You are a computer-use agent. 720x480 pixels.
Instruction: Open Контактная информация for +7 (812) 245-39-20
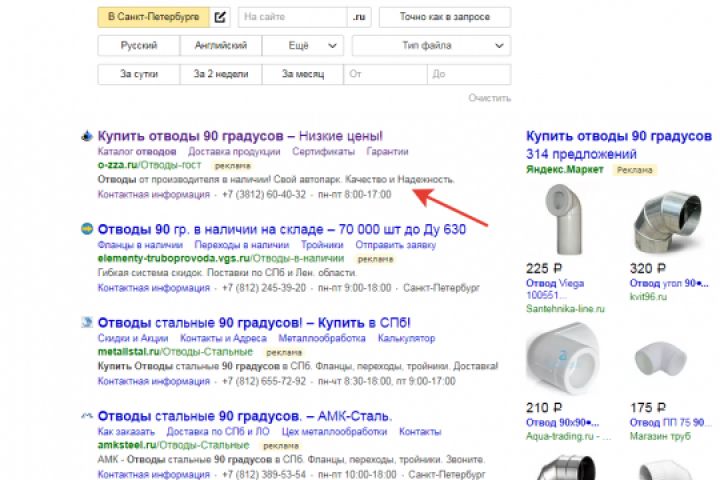click(x=153, y=288)
